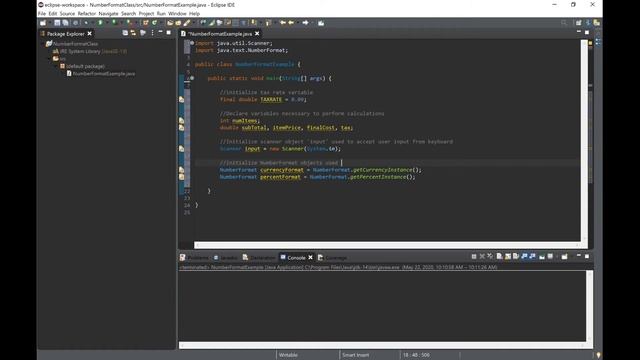Fold the import block at its marker
Image resolution: width=640 pixels, height=360 pixels.
[x=192, y=43]
